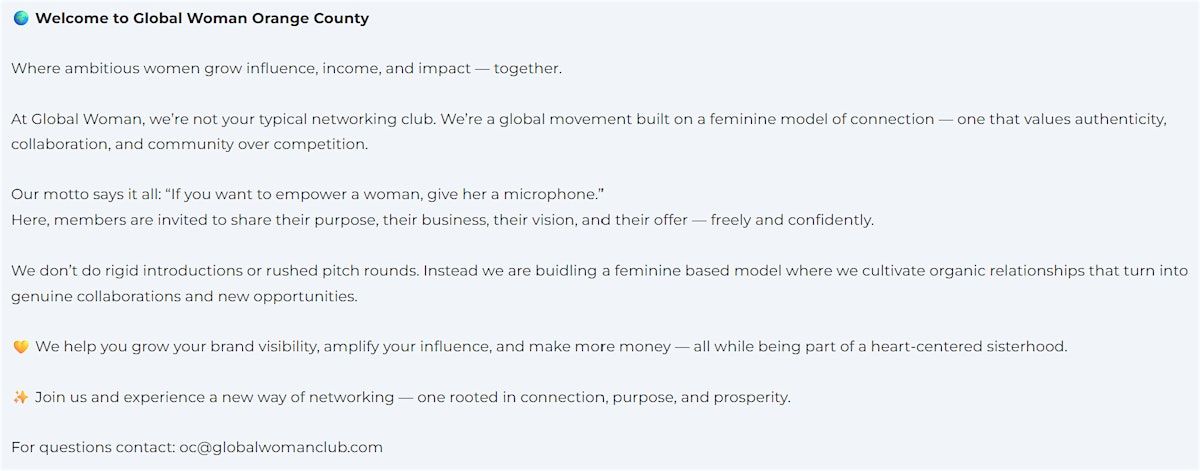Click the "Welcome to Global Woman Orange County" heading
Image resolution: width=1200 pixels, height=471 pixels.
[x=202, y=18]
